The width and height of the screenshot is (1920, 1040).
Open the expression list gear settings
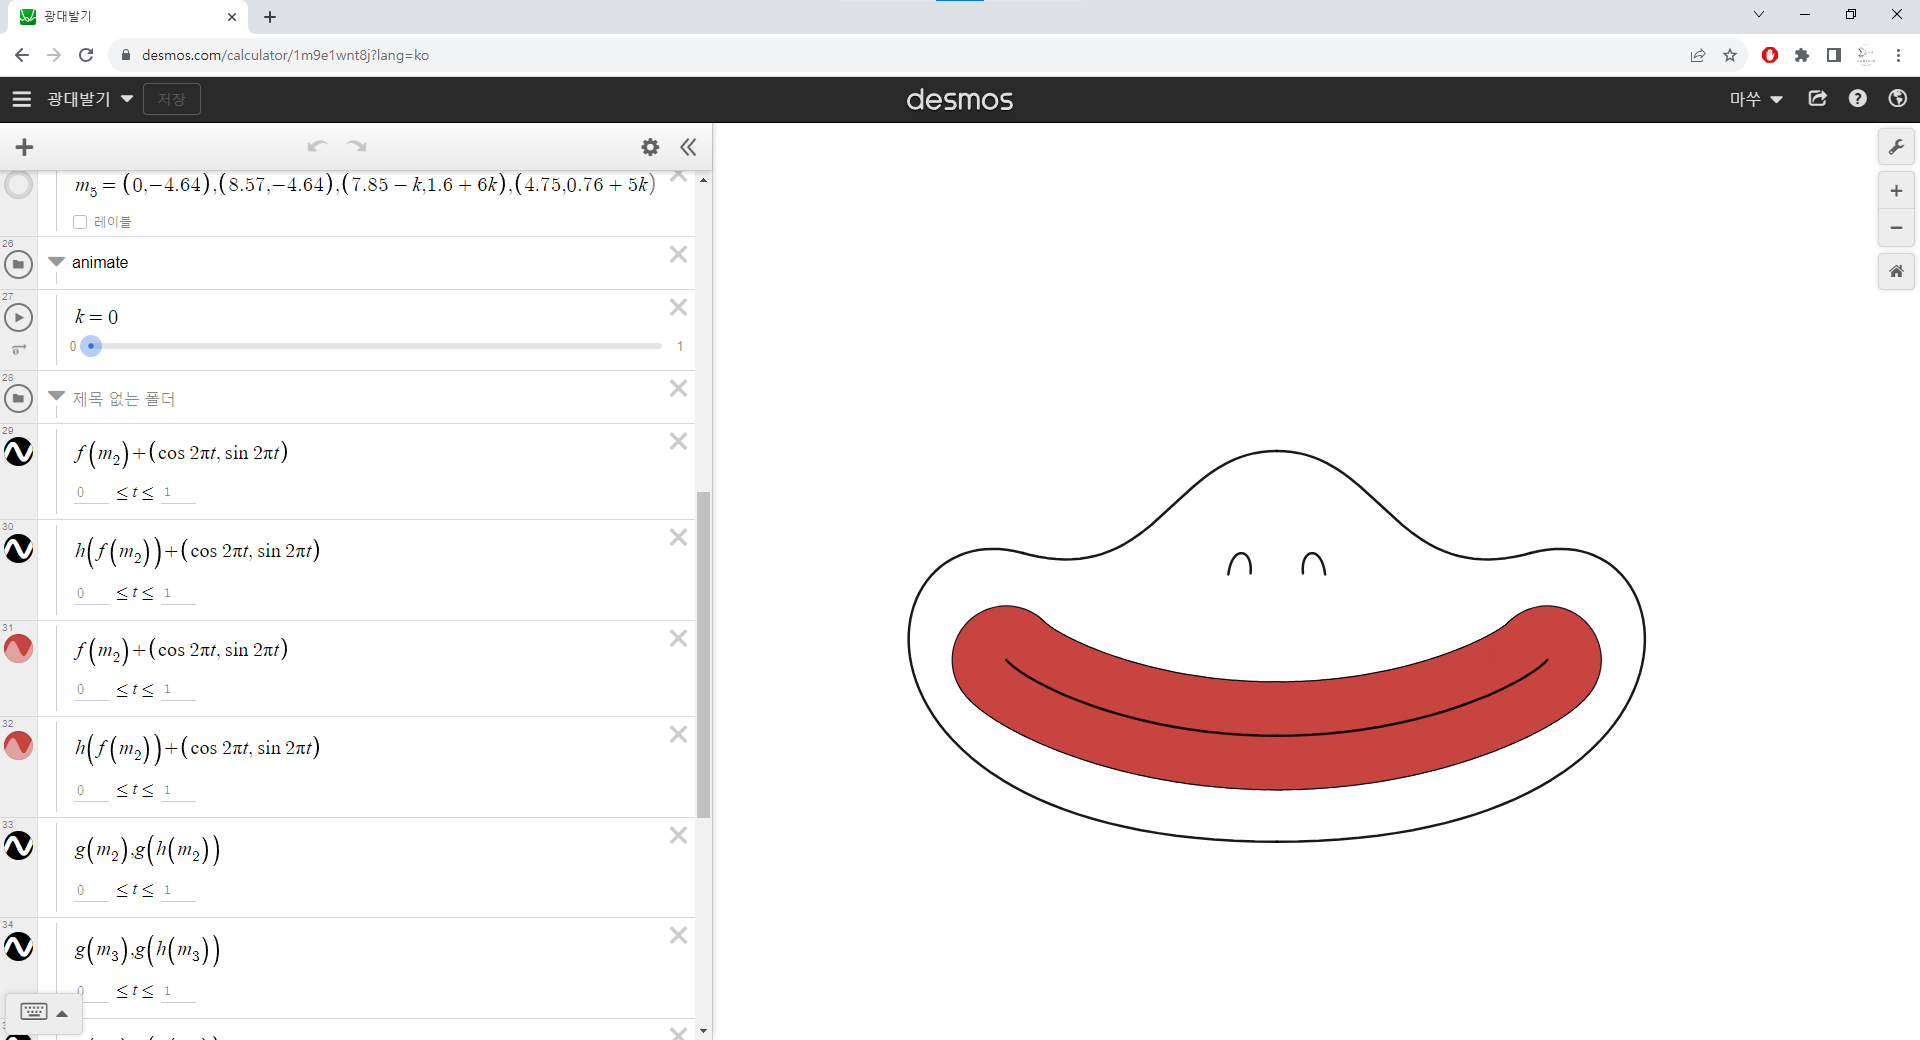coord(650,147)
